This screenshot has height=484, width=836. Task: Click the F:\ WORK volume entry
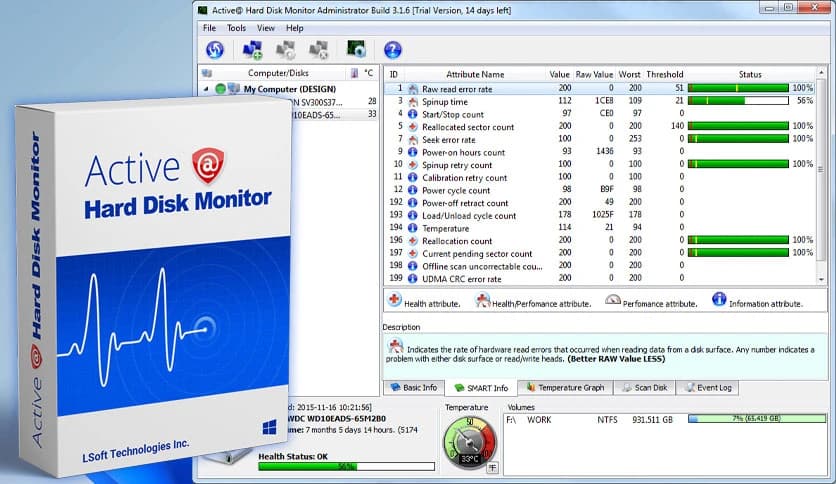point(665,420)
